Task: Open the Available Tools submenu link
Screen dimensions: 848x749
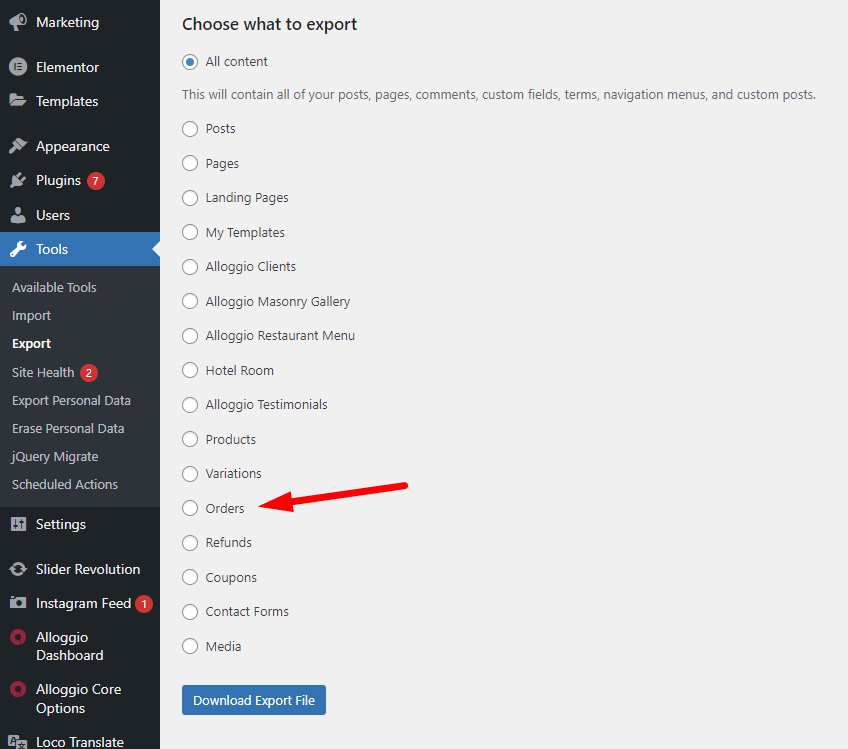Action: click(x=54, y=288)
